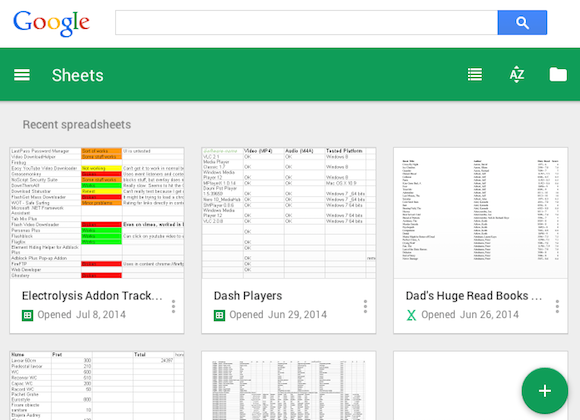Open more options for Dad's Huge Read Books
Viewport: 580px width, 420px height.
tap(557, 306)
